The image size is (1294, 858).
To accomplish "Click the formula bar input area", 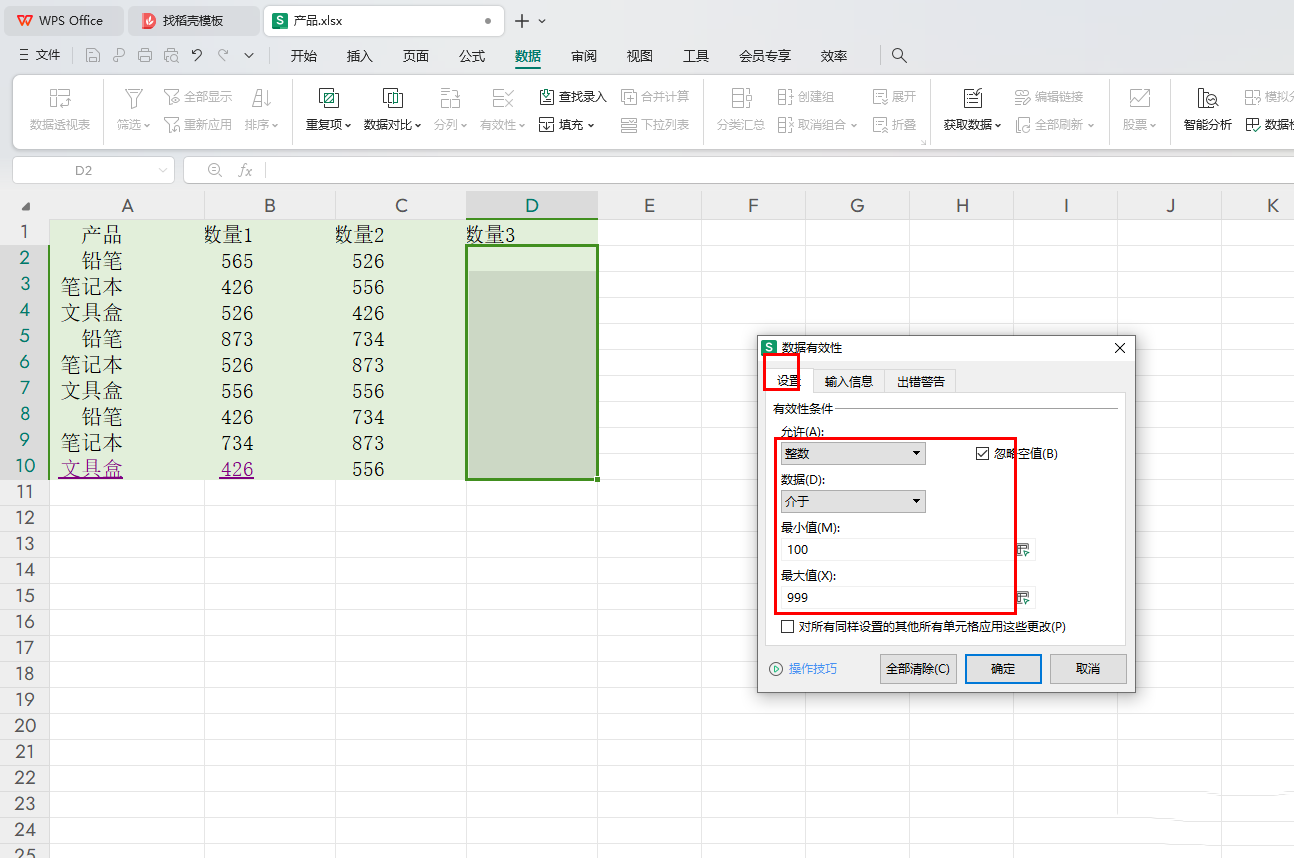I will (780, 171).
